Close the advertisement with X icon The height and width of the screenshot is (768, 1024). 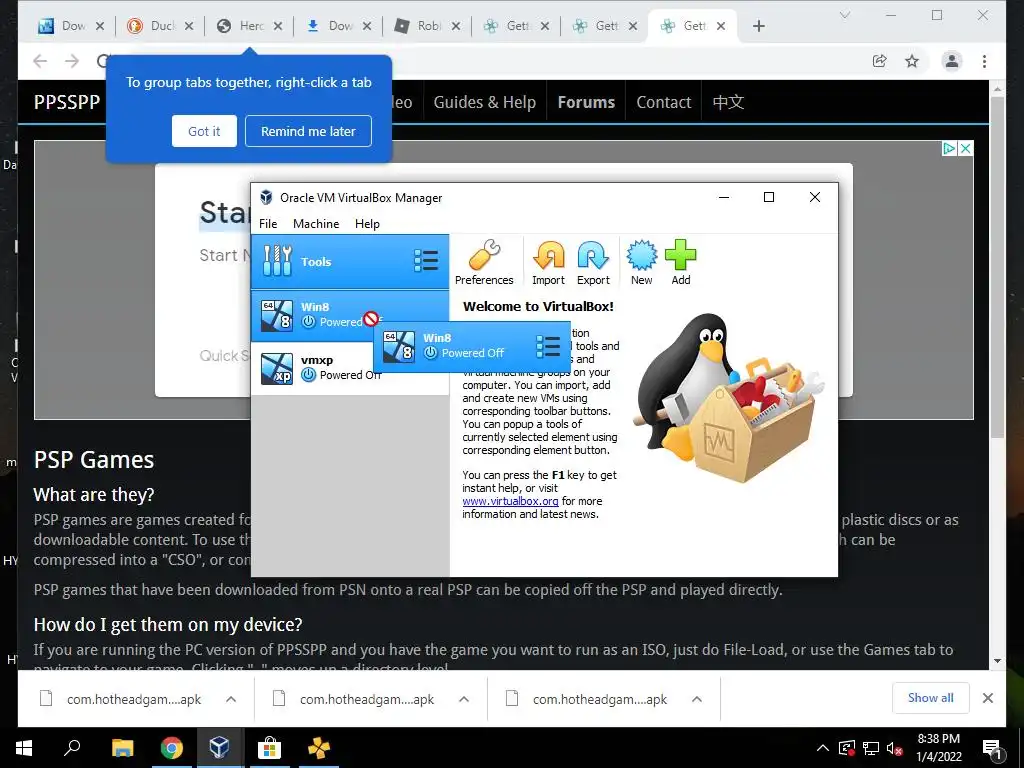pyautogui.click(x=965, y=148)
